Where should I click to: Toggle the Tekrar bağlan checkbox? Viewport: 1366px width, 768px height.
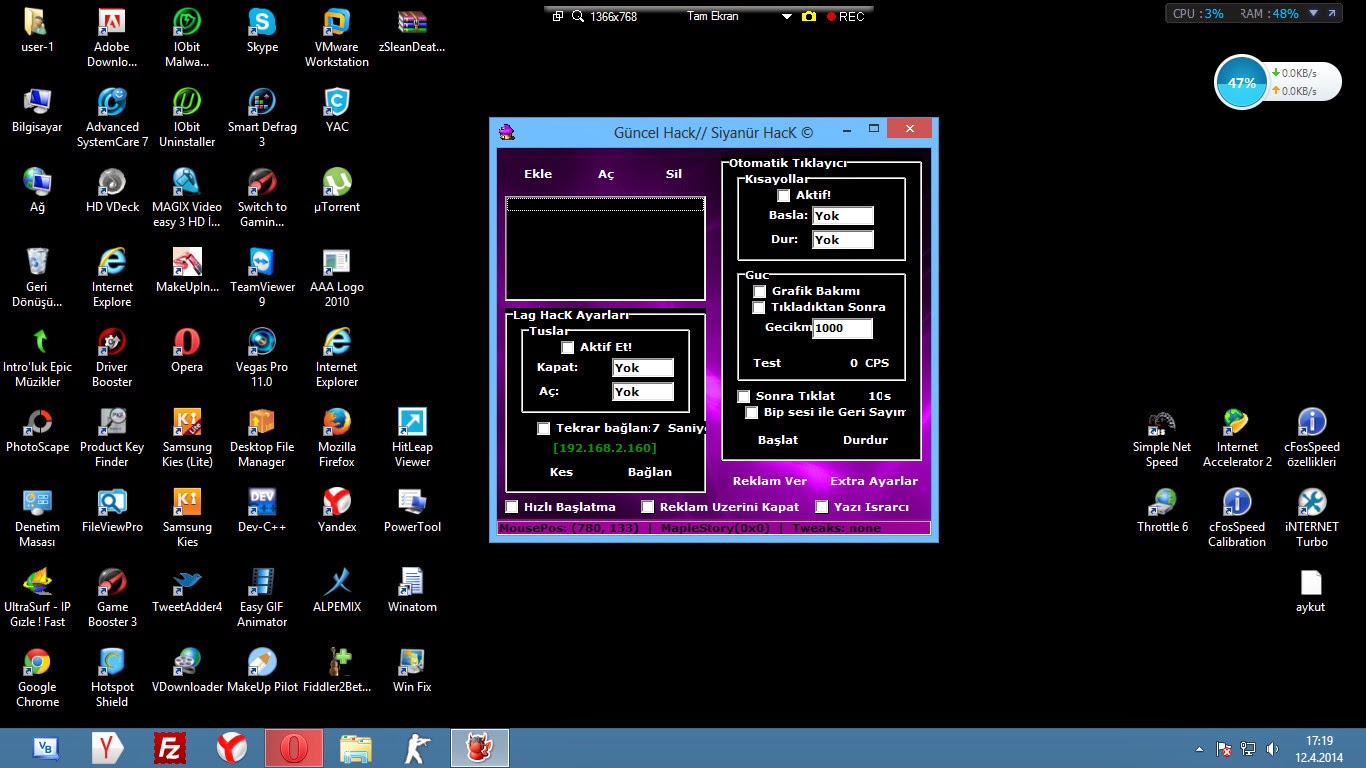[544, 429]
